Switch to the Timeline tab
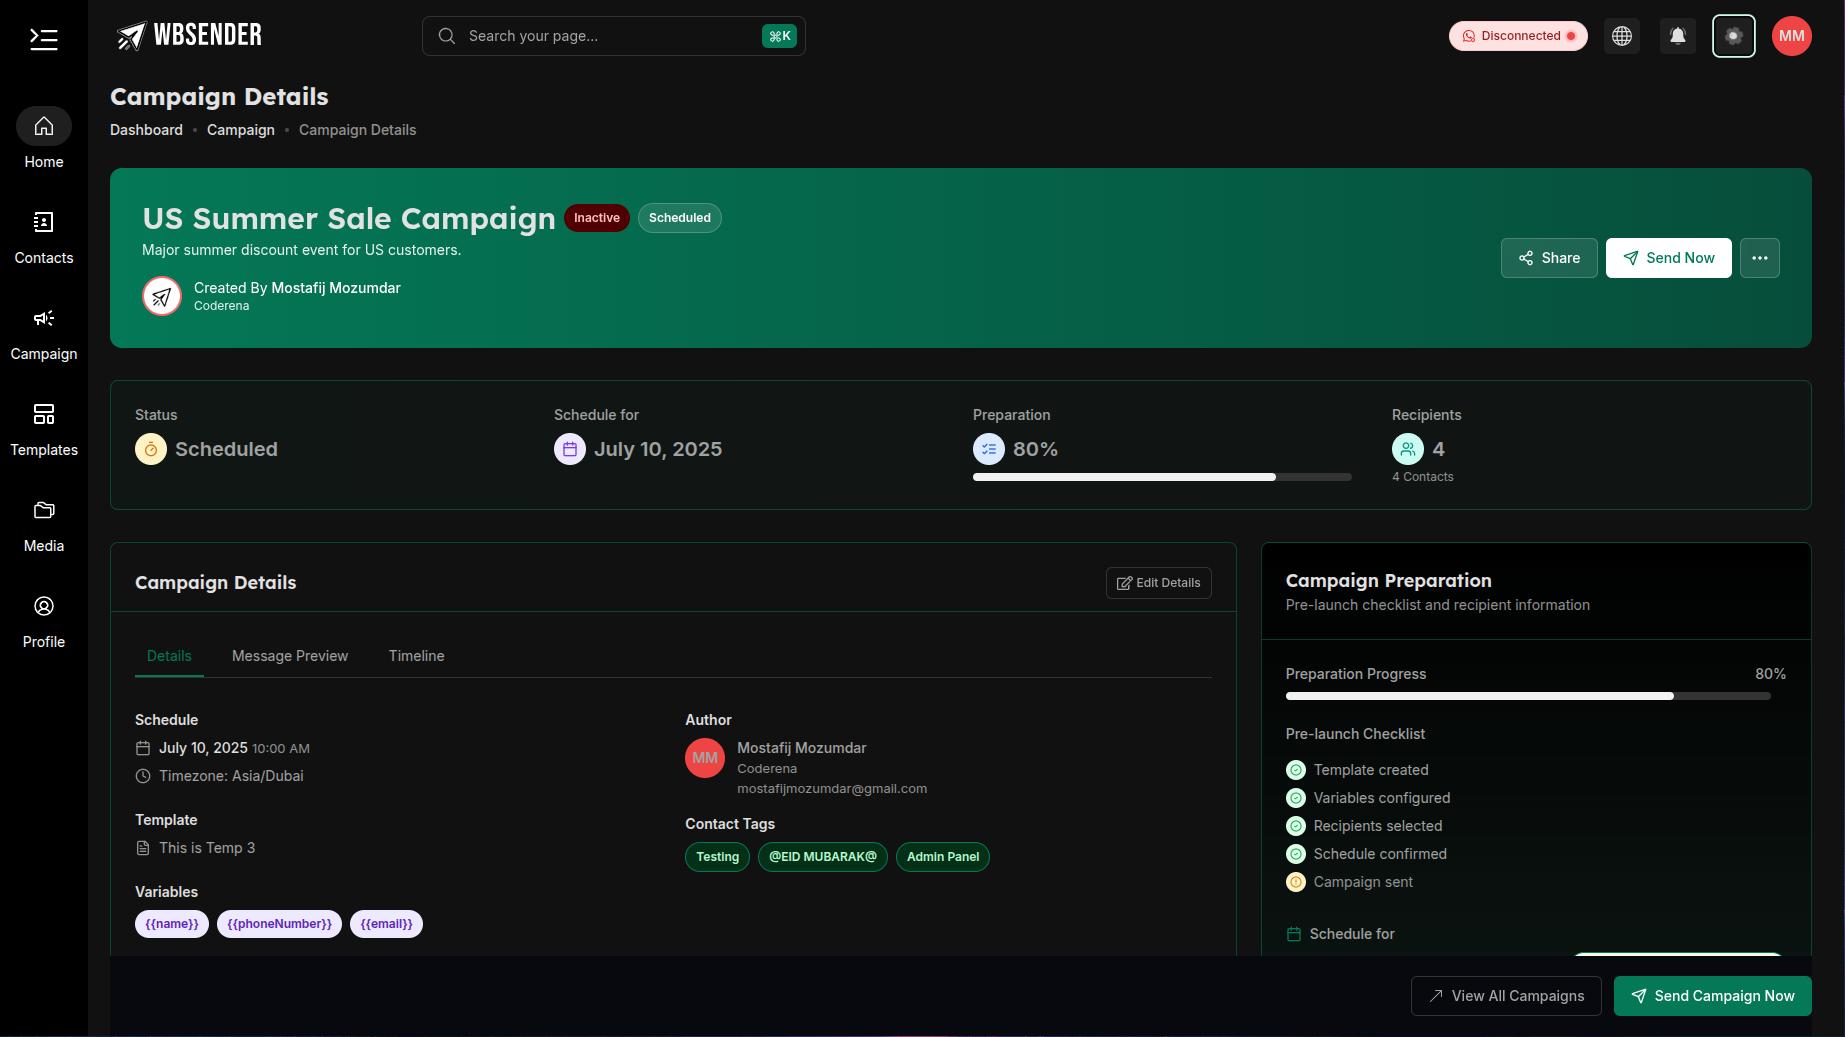Viewport: 1845px width, 1037px height. pyautogui.click(x=416, y=656)
